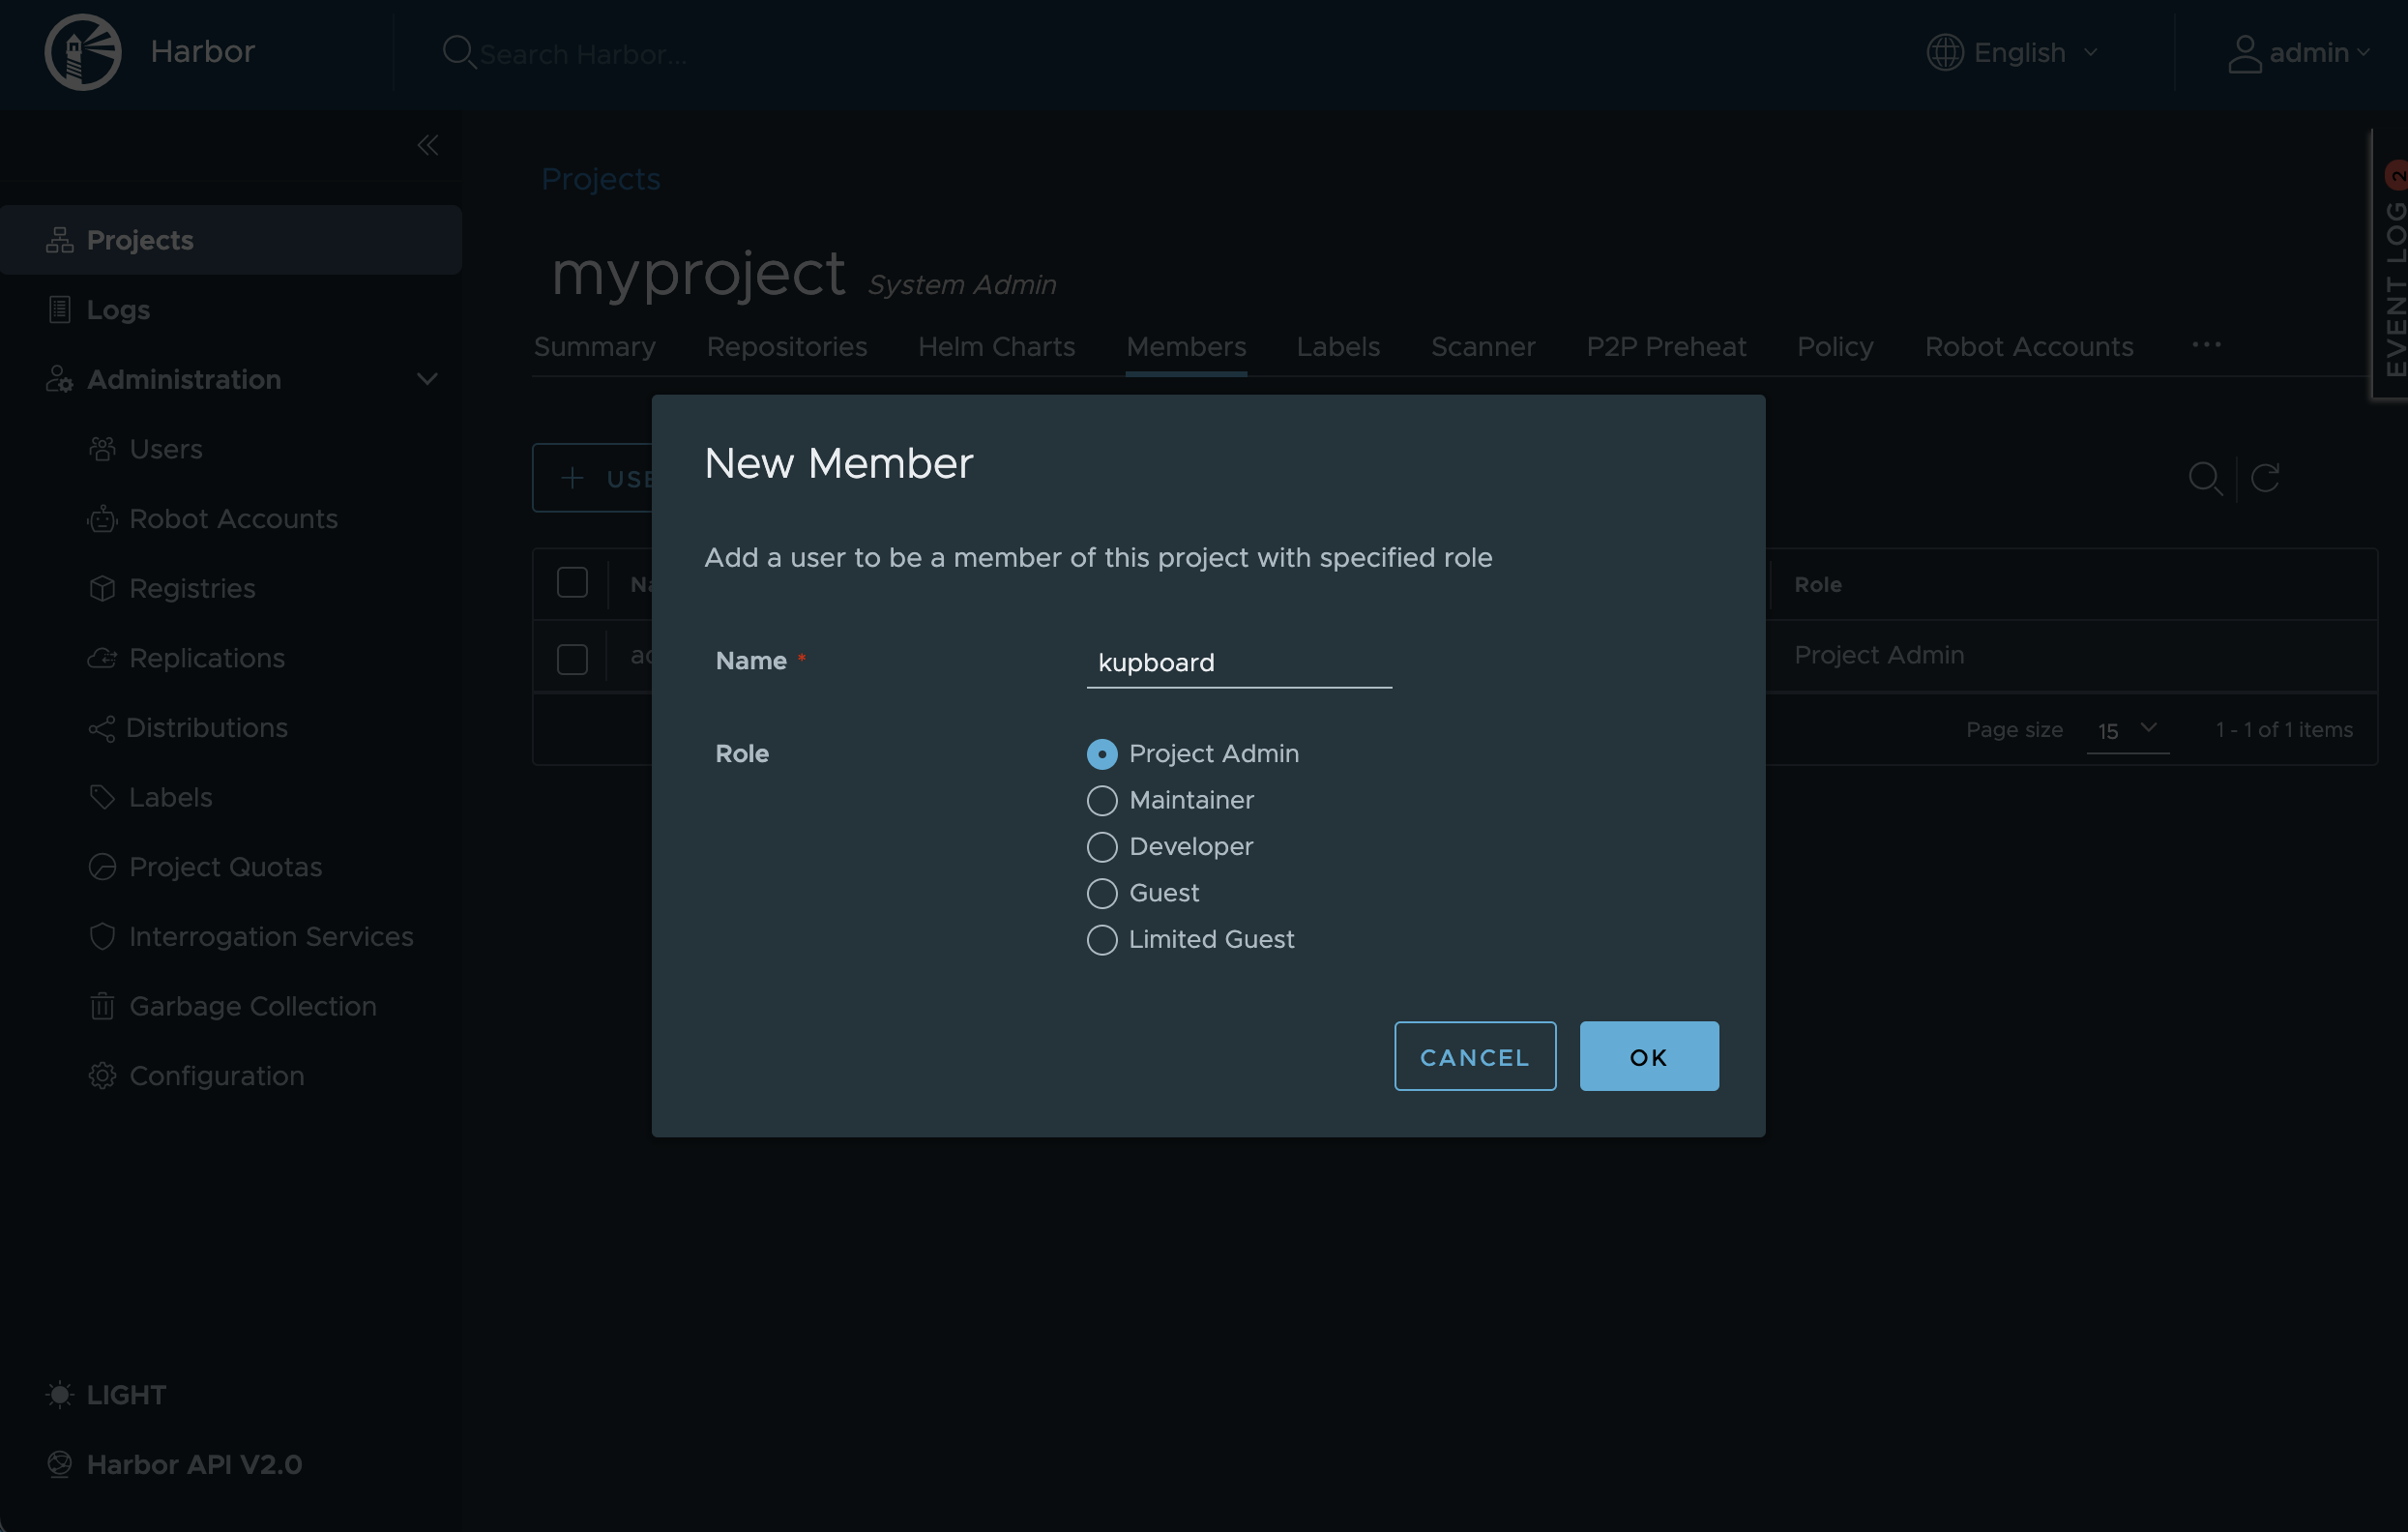Image resolution: width=2408 pixels, height=1532 pixels.
Task: Click the Replications cloud icon
Action: tap(102, 658)
